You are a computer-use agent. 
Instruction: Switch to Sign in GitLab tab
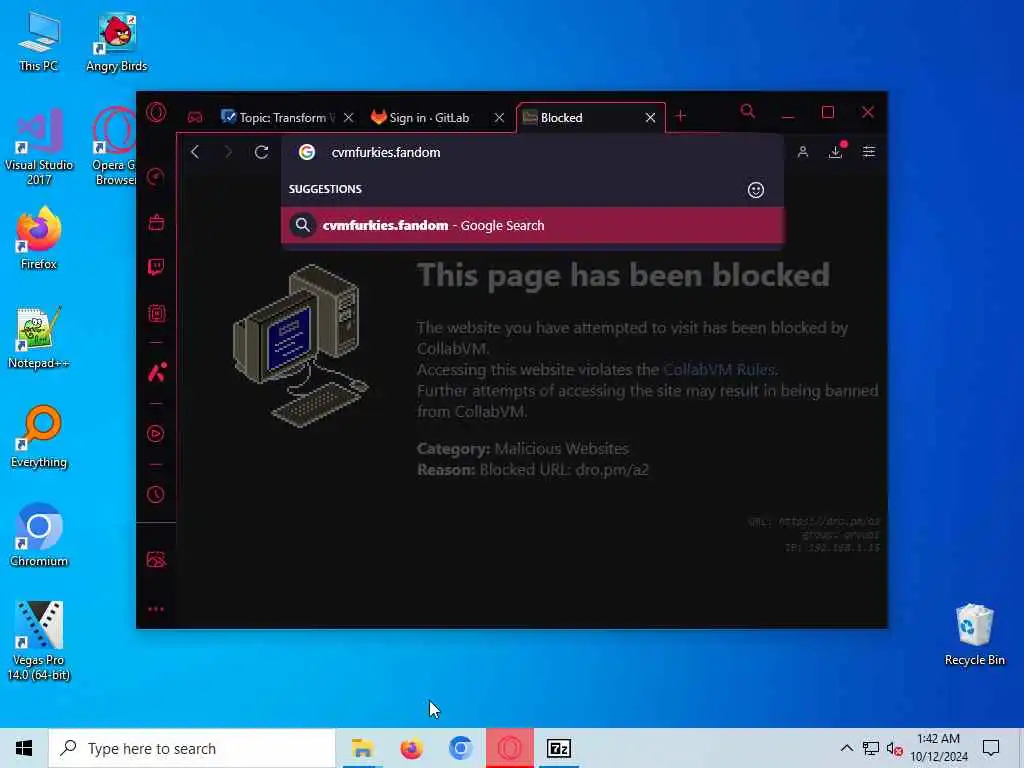[x=429, y=118]
